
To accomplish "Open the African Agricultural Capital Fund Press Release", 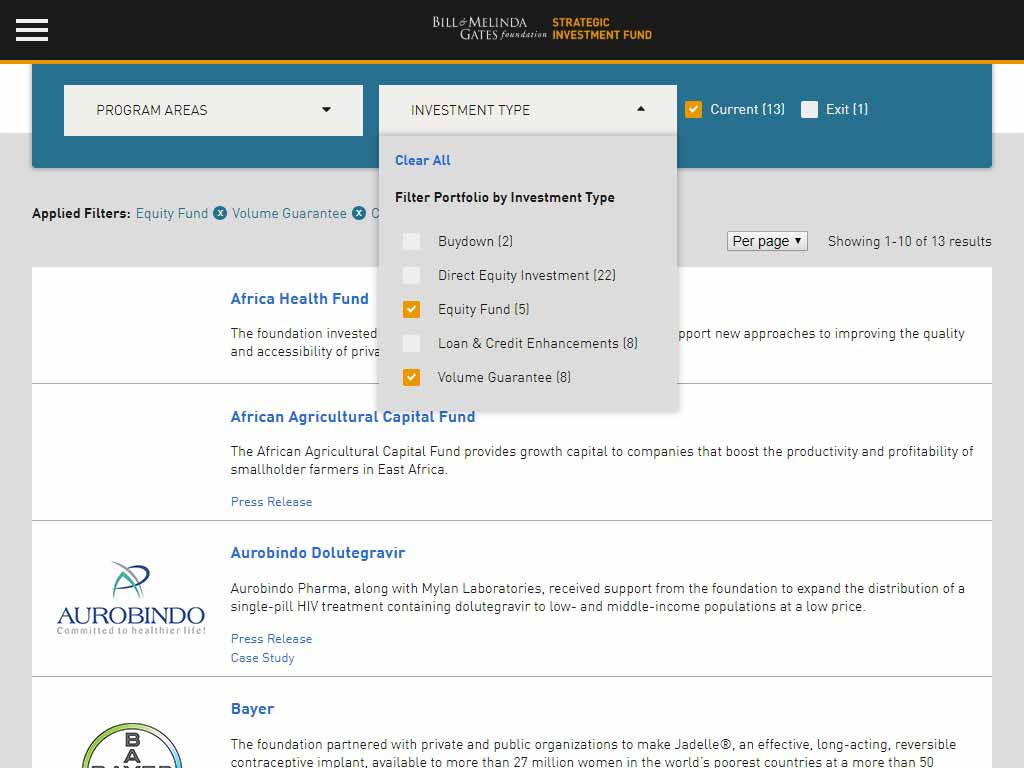I will (x=271, y=501).
